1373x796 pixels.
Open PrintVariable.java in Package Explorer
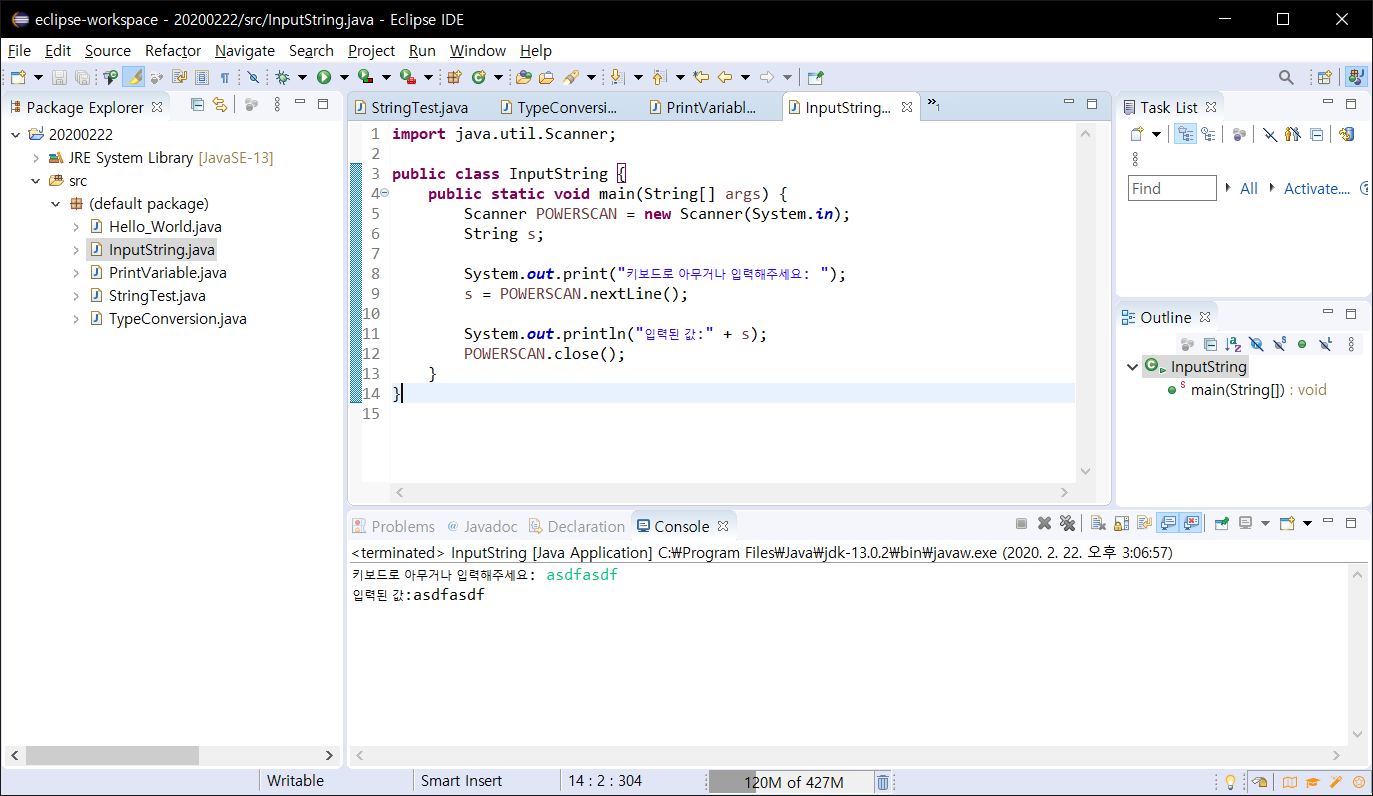(x=168, y=273)
